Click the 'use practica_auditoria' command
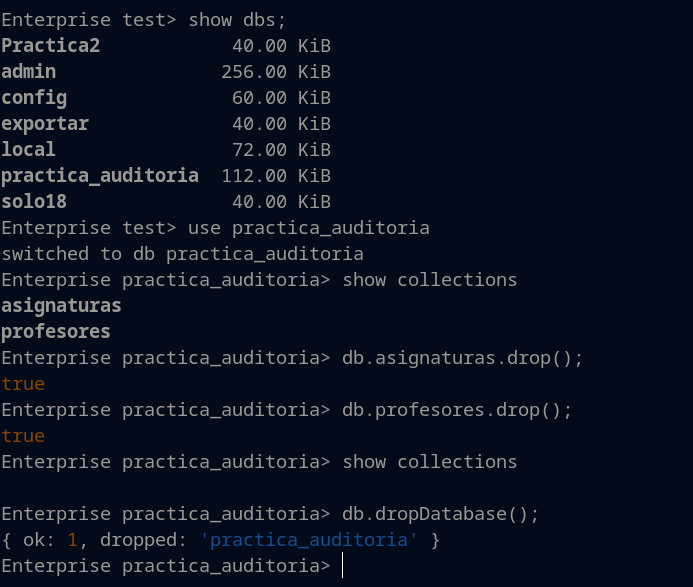This screenshot has width=693, height=587. coord(309,228)
